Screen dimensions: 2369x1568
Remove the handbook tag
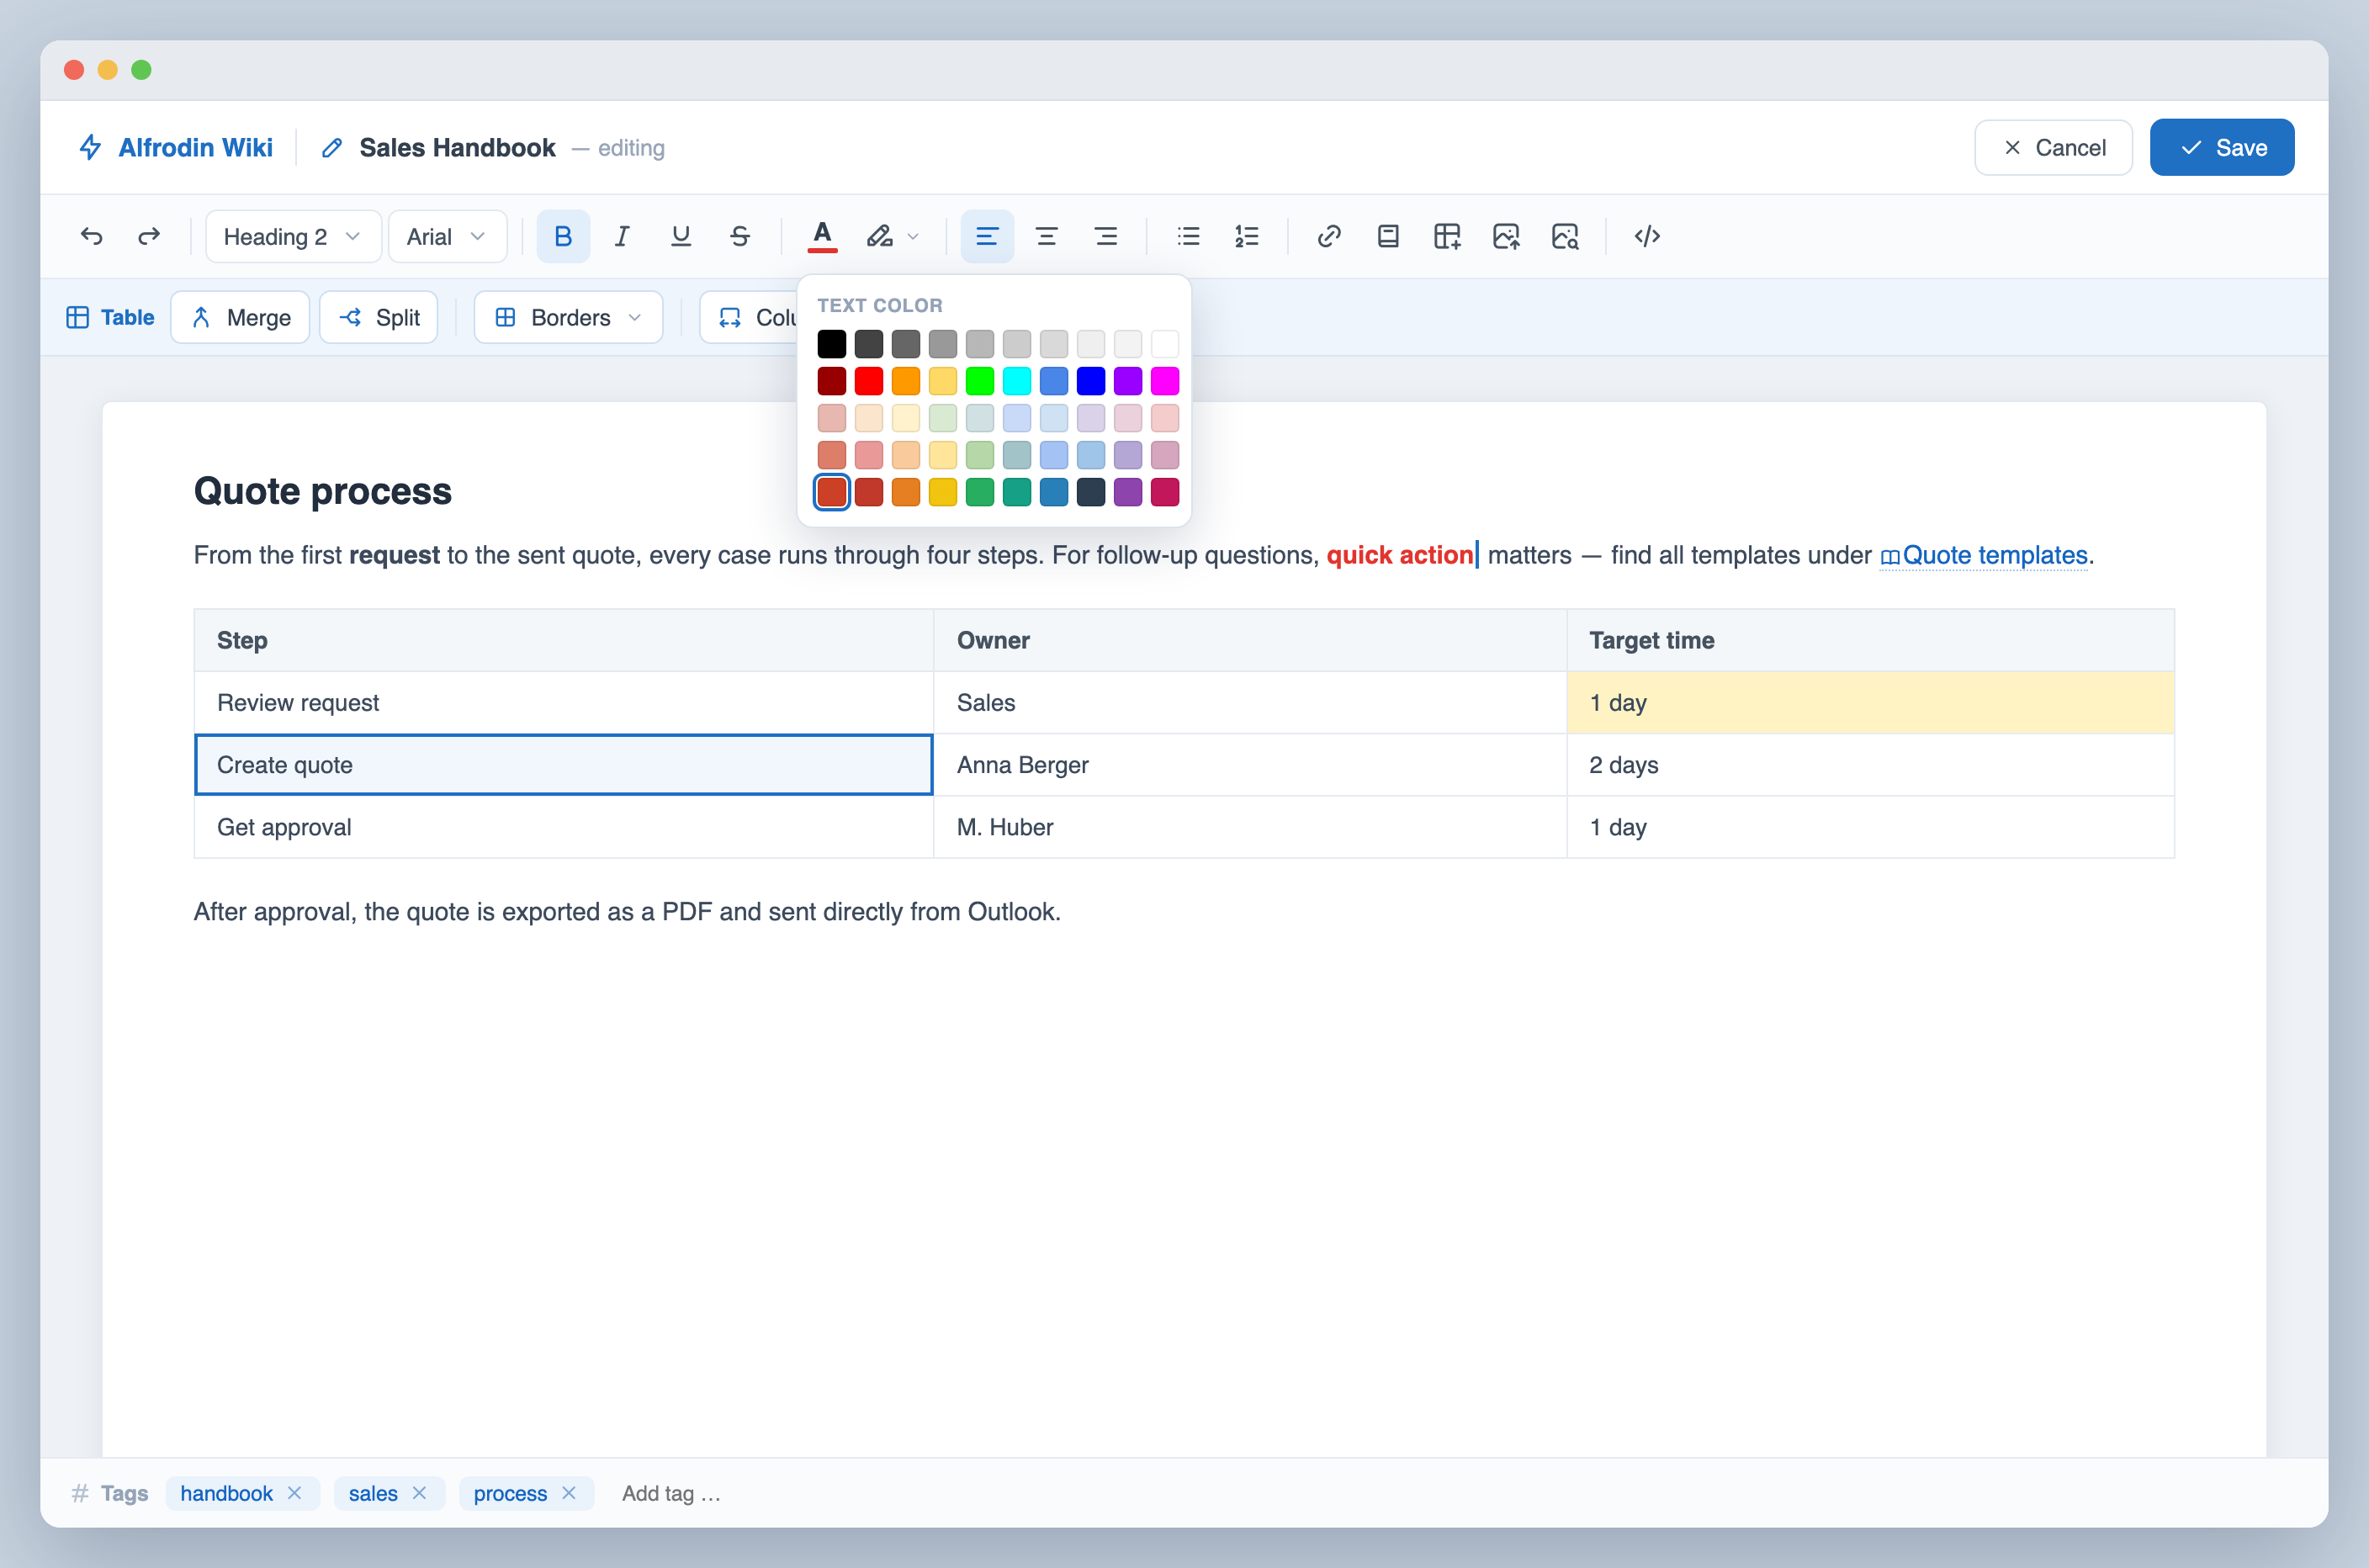(294, 1492)
